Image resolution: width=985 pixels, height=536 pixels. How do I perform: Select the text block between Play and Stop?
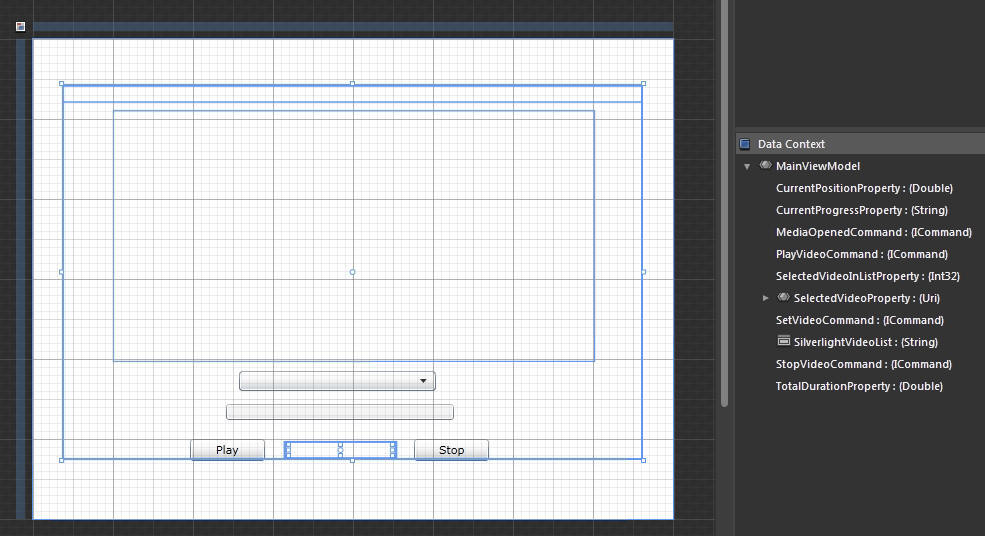(x=340, y=450)
